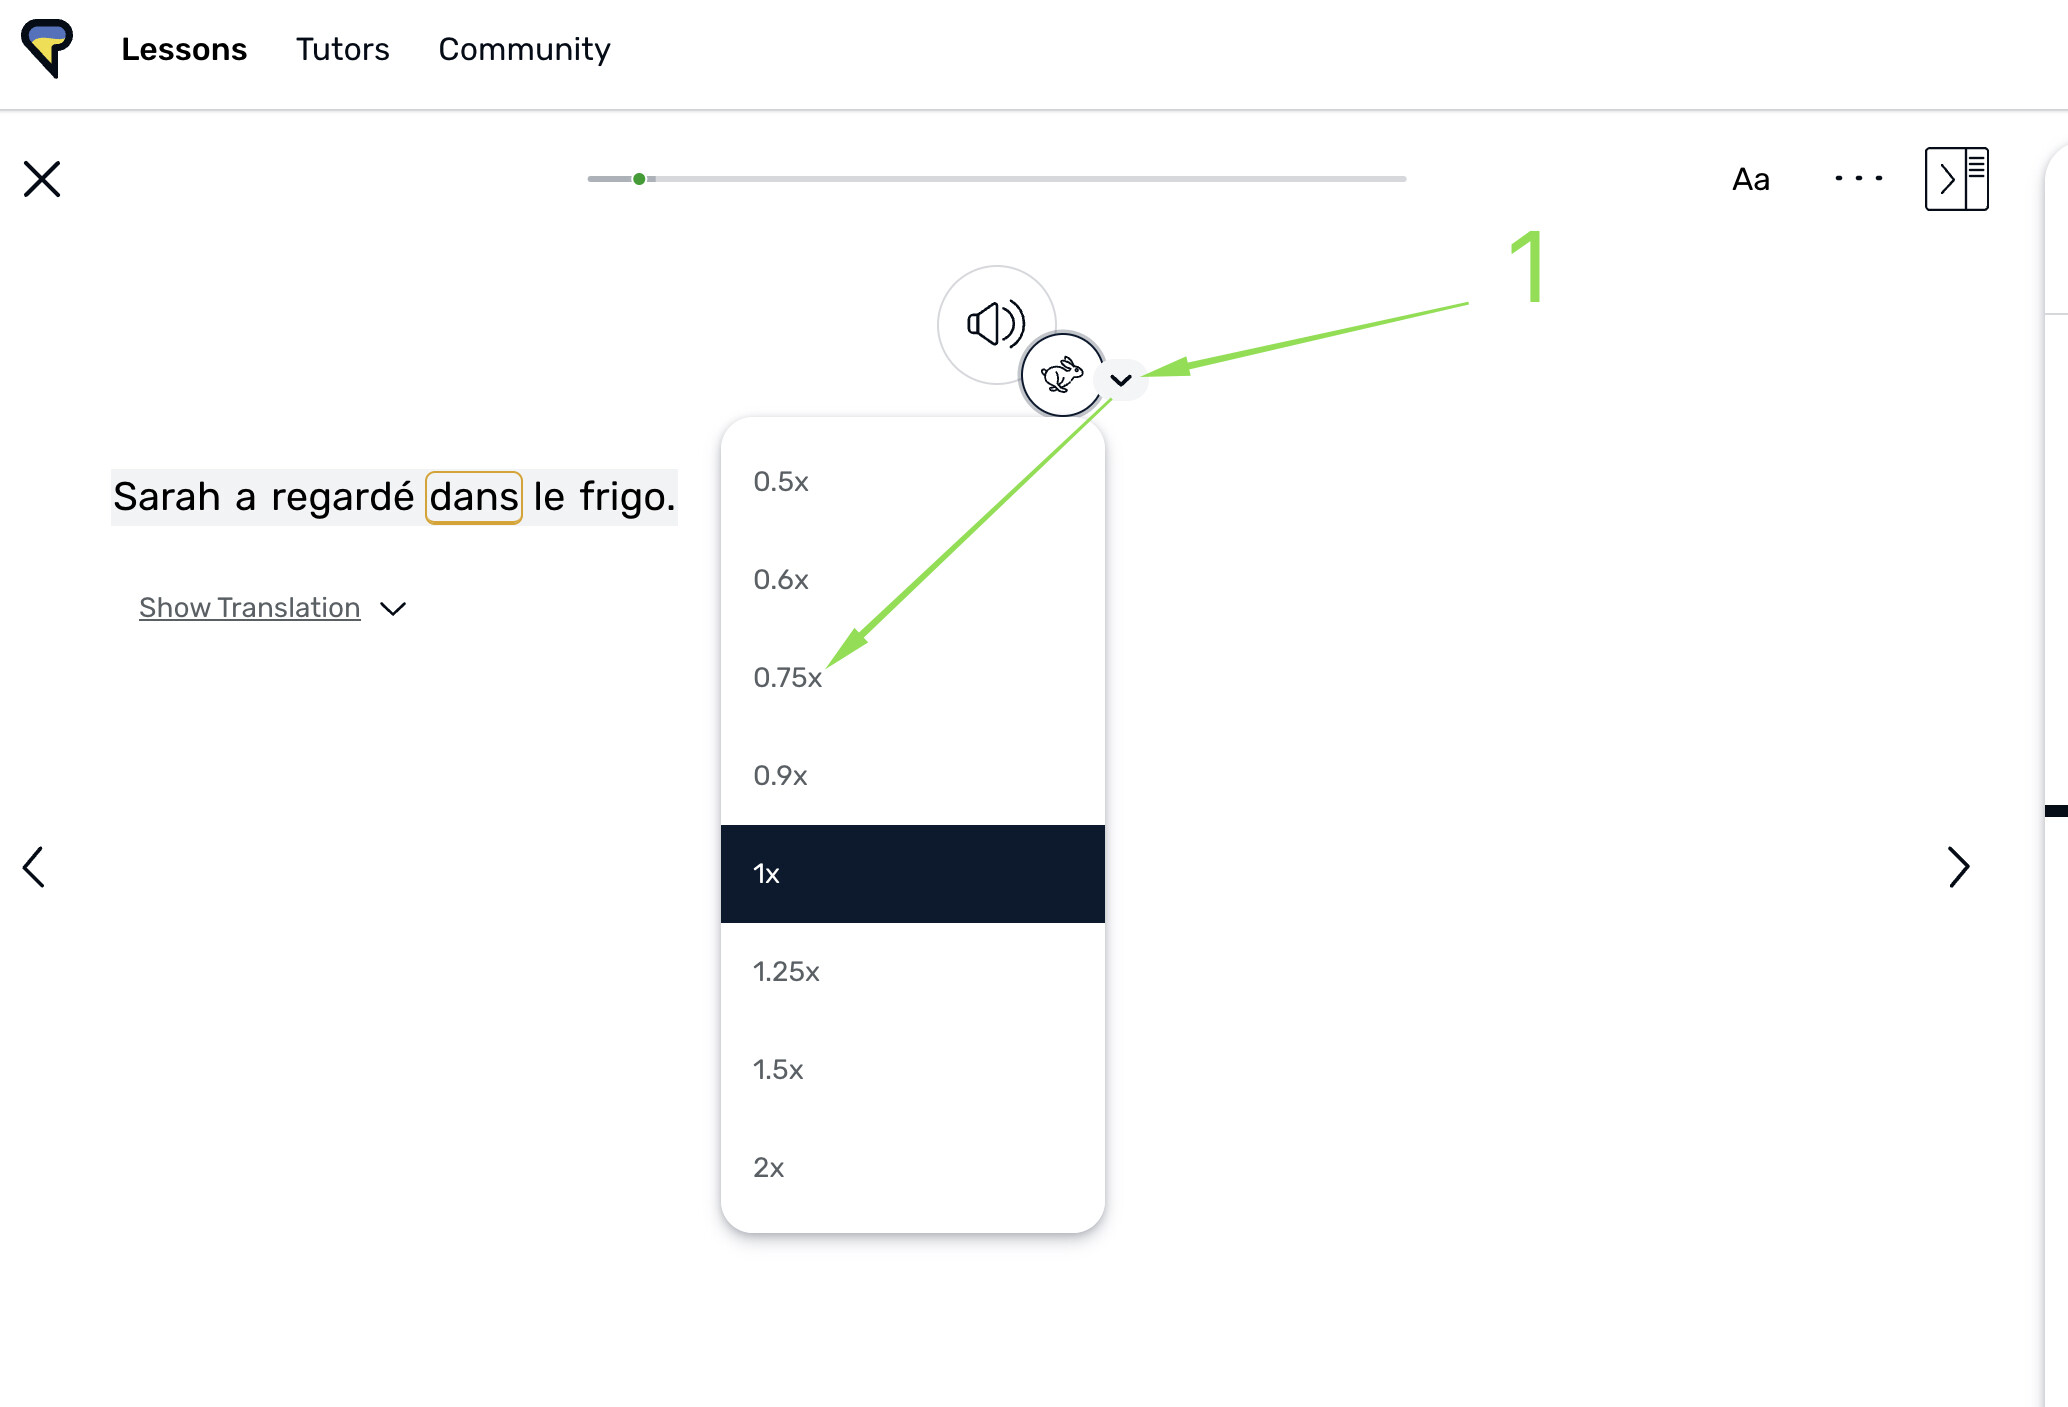The height and width of the screenshot is (1407, 2068).
Task: Click the right navigation arrow
Action: pos(1958,865)
